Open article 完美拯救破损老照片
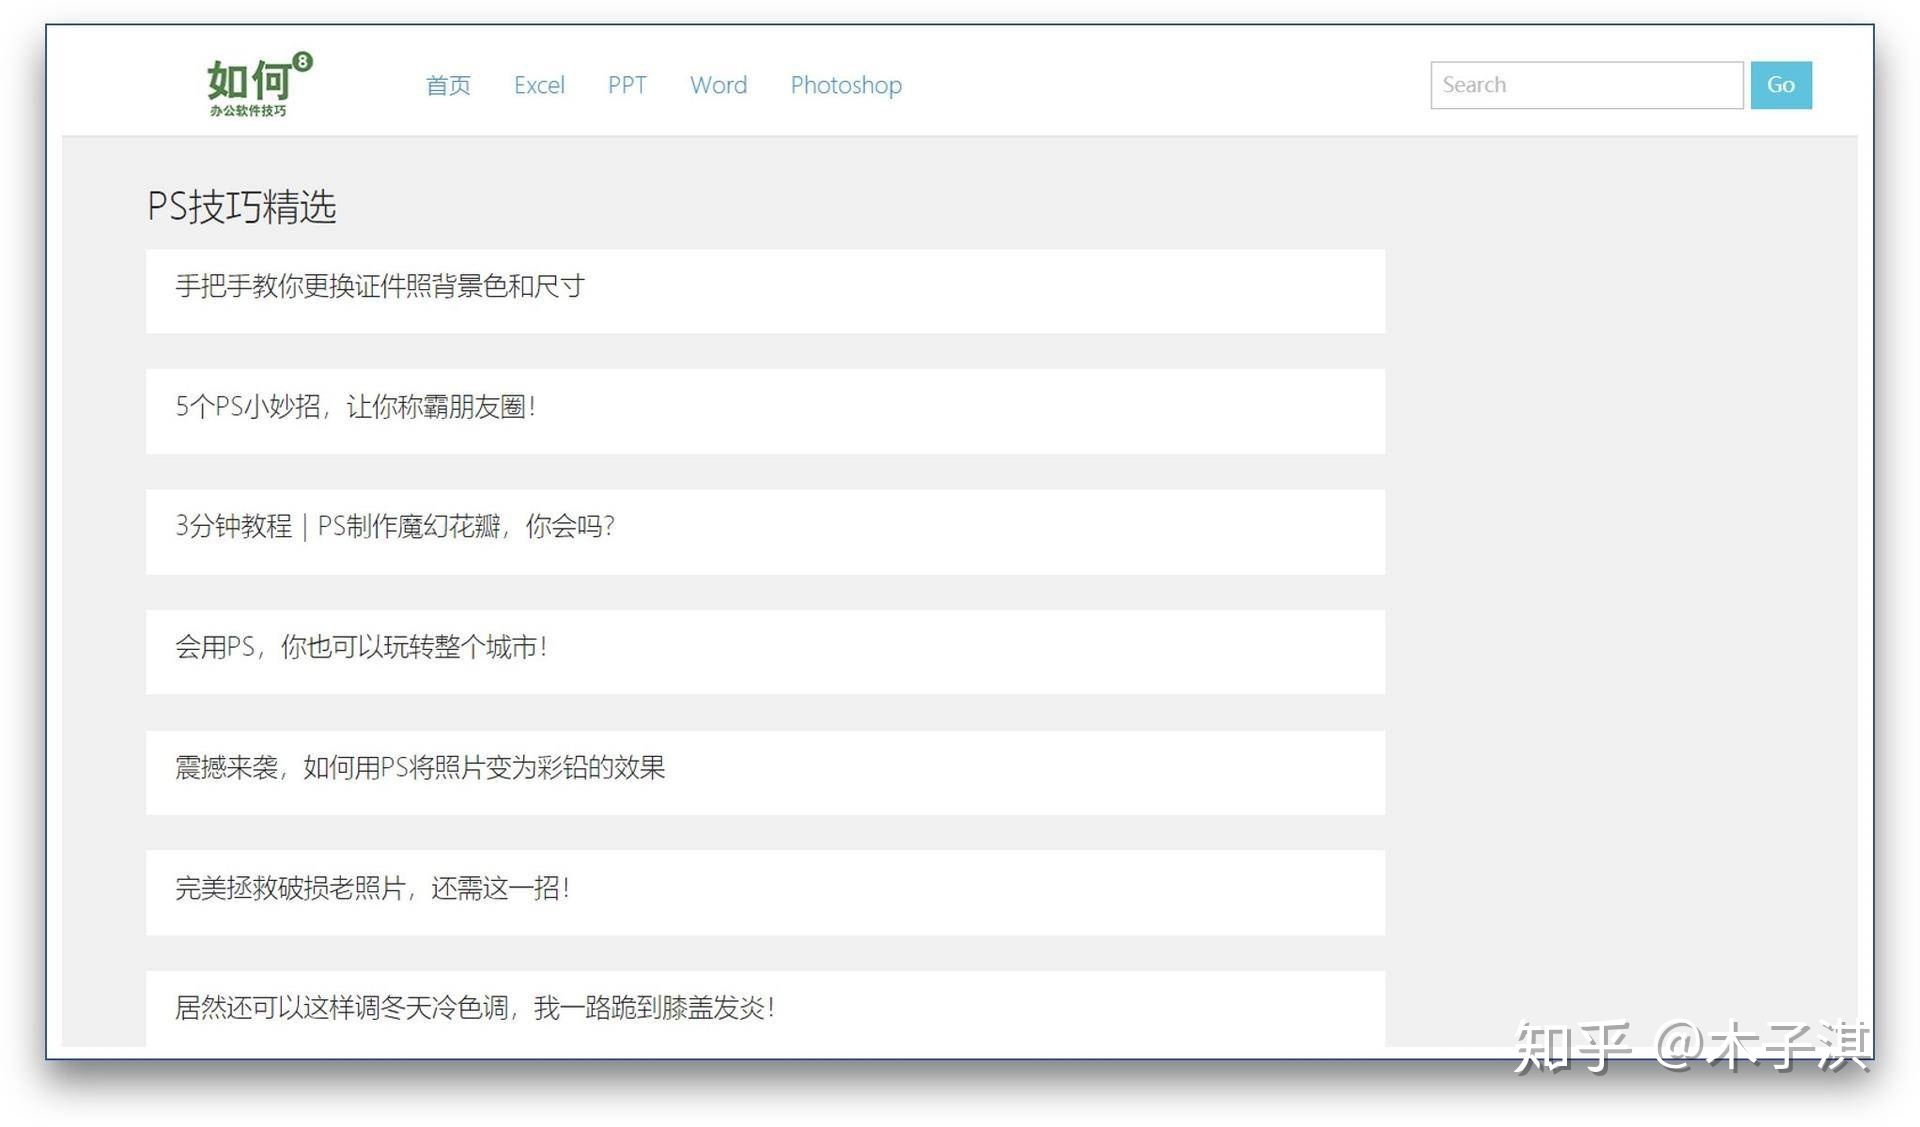 click(372, 888)
